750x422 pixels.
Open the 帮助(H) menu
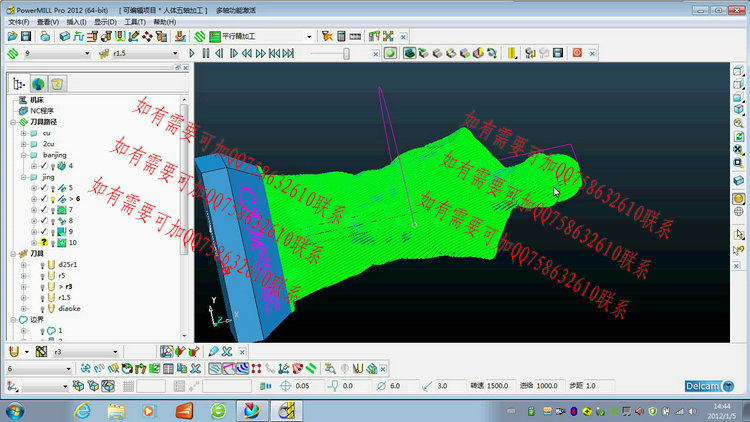coord(165,22)
